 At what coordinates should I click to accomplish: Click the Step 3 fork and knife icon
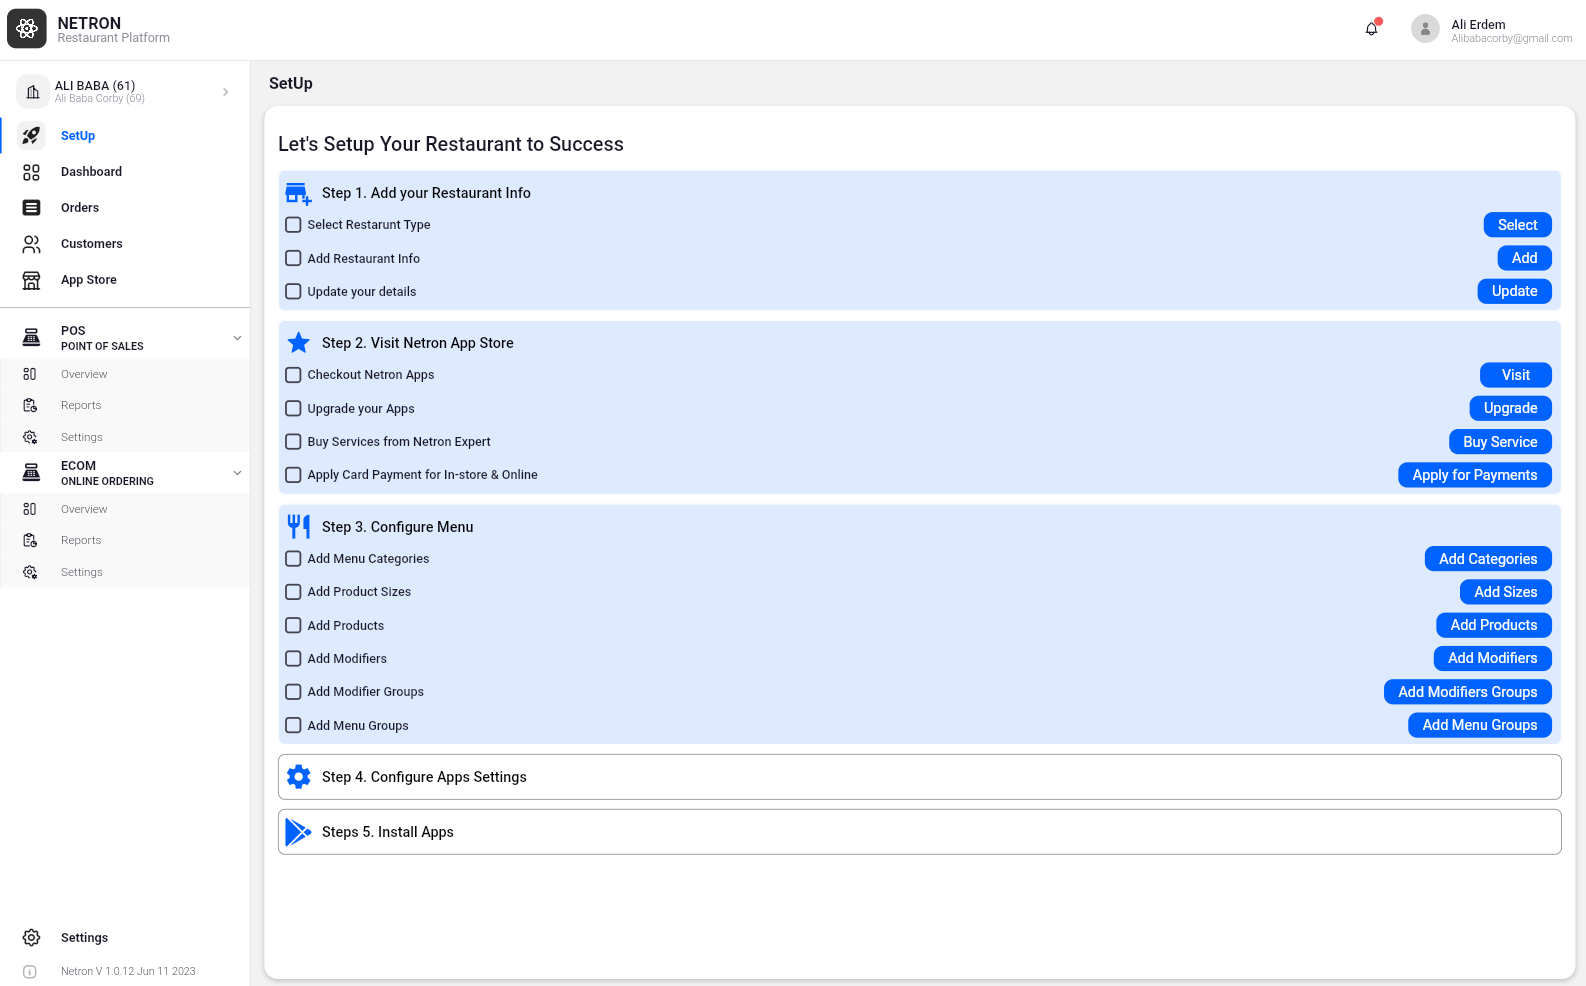[x=298, y=527]
